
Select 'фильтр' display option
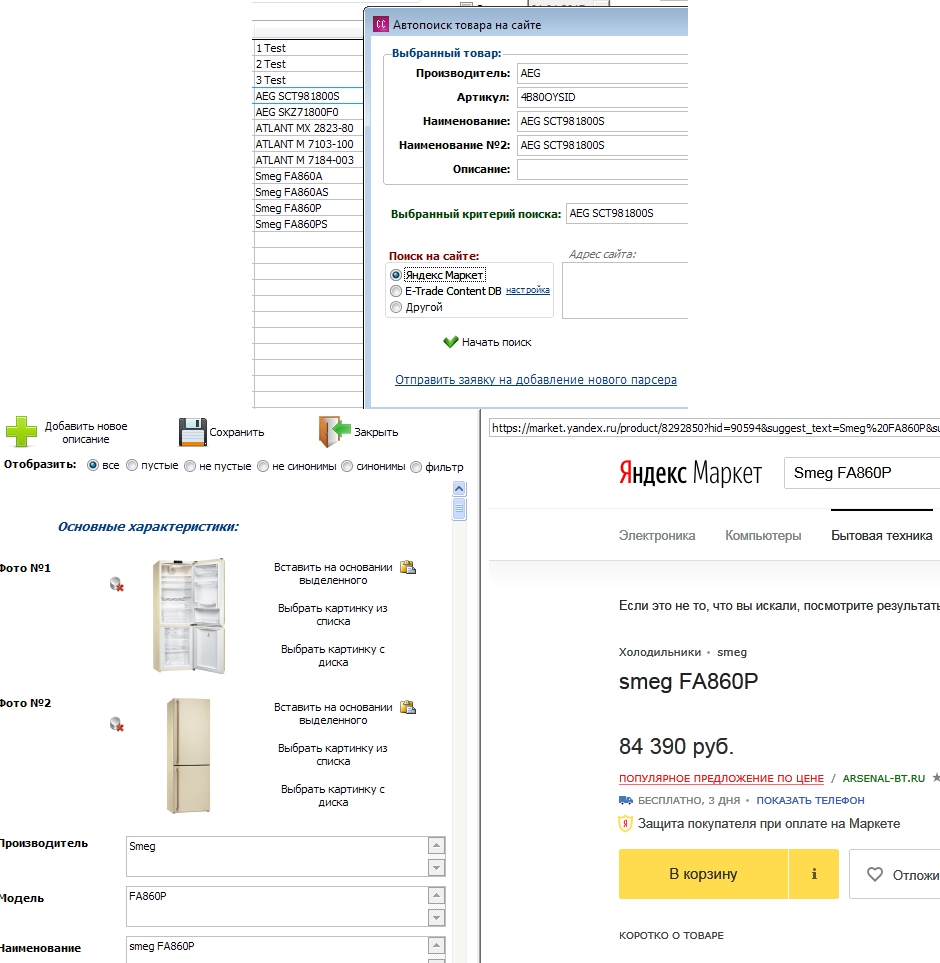click(416, 467)
